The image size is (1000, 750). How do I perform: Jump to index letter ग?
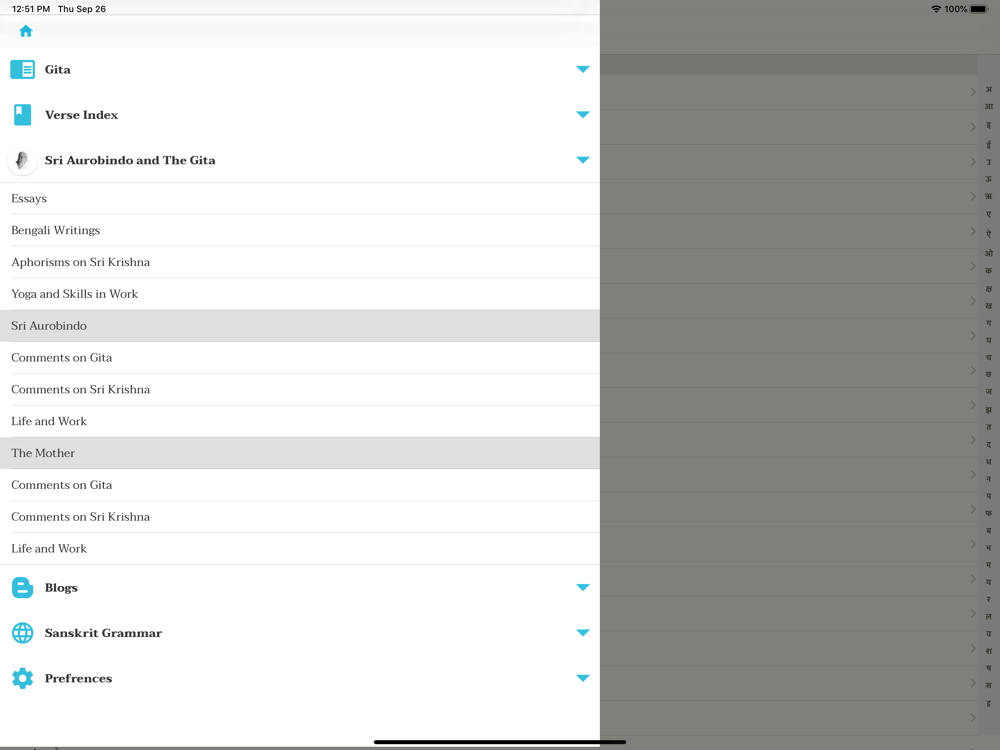989,323
